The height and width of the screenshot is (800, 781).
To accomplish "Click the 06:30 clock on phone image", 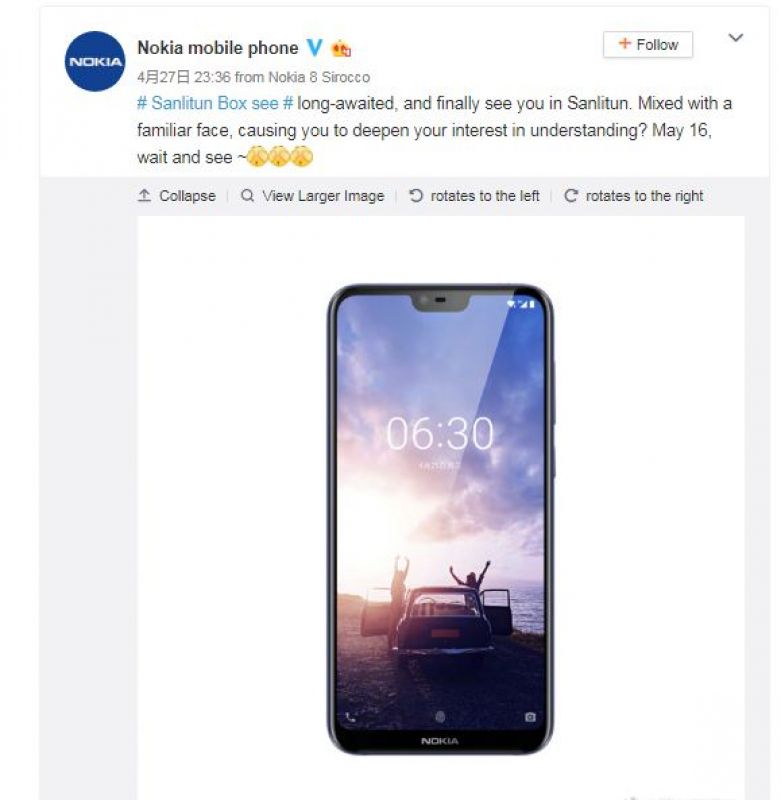I will pos(440,434).
